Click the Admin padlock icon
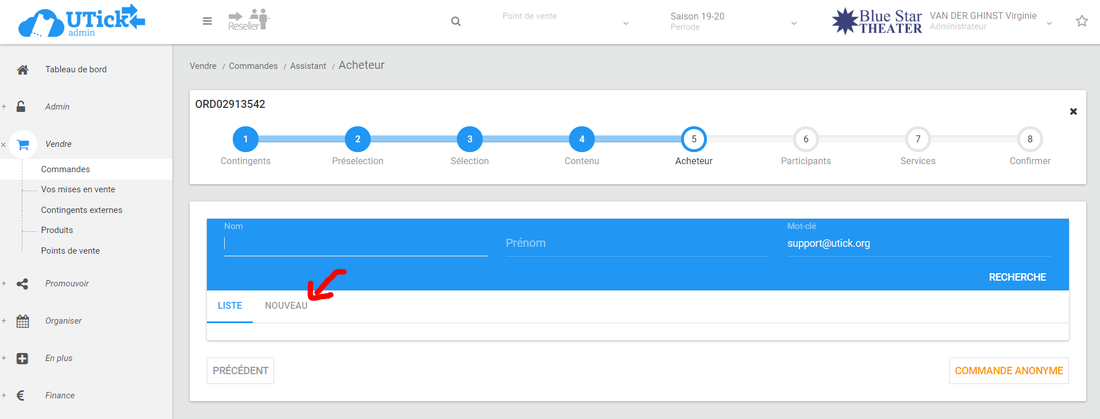The image size is (1100, 419). [x=22, y=107]
